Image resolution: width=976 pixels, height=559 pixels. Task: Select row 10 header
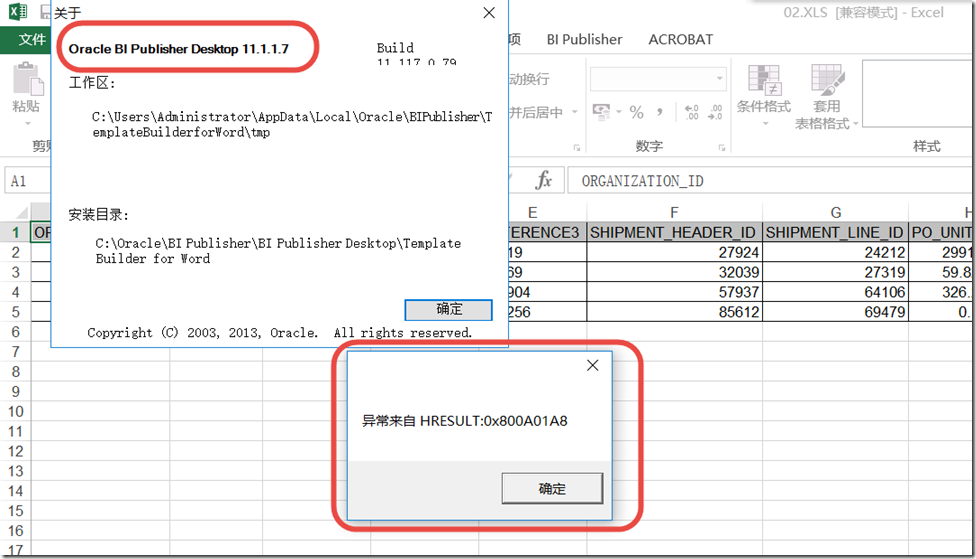pos(16,411)
